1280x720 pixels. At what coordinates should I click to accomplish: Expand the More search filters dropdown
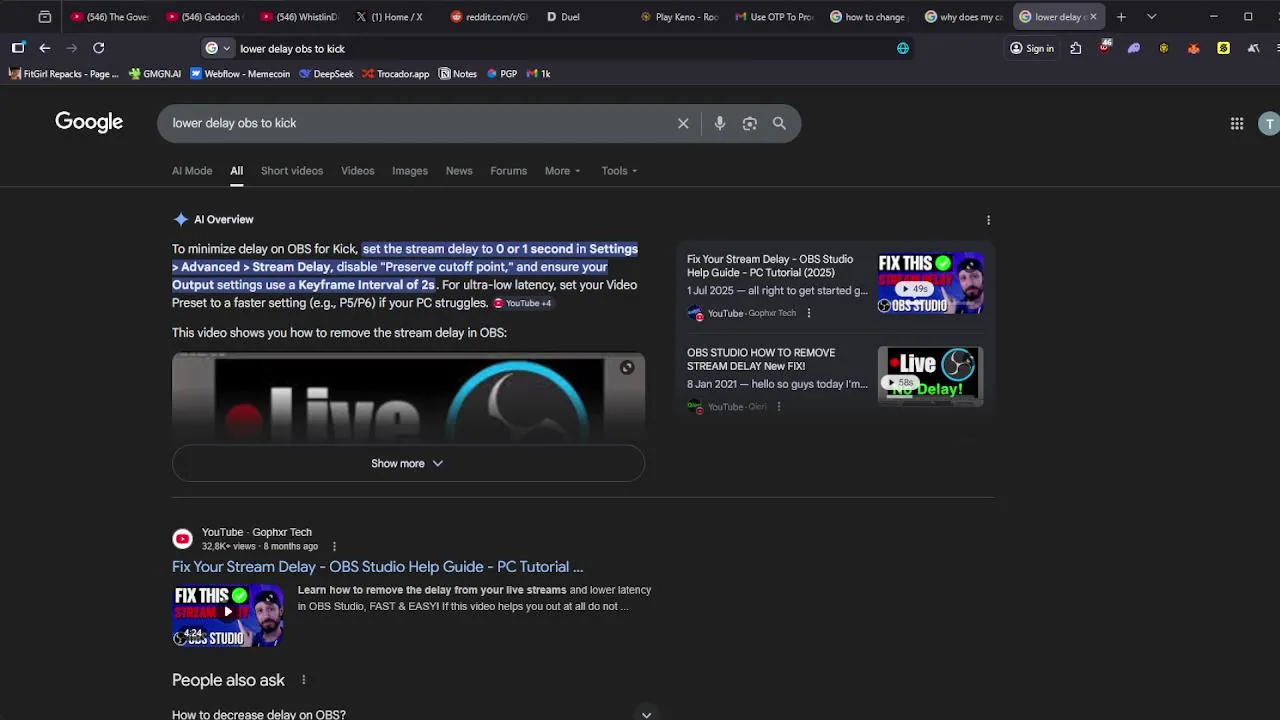[x=562, y=171]
